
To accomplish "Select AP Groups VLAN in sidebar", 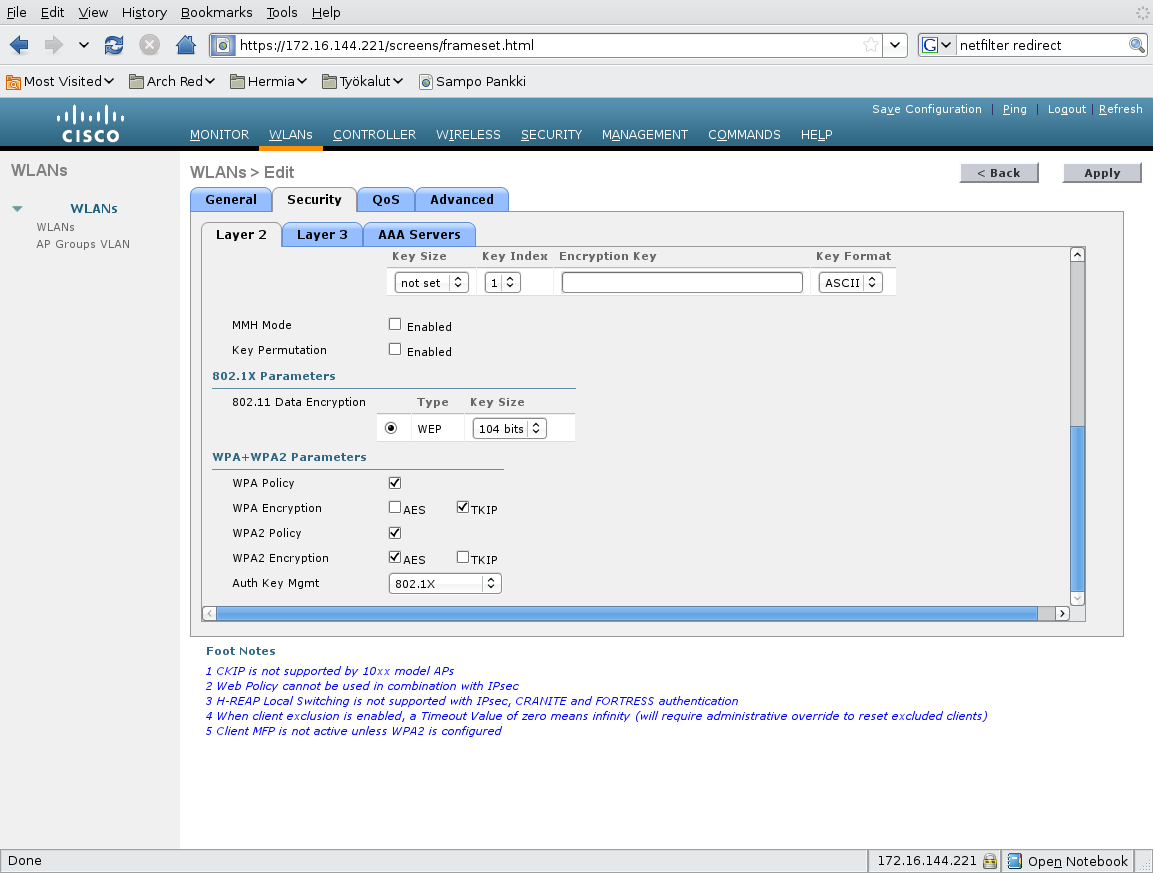I will (83, 244).
